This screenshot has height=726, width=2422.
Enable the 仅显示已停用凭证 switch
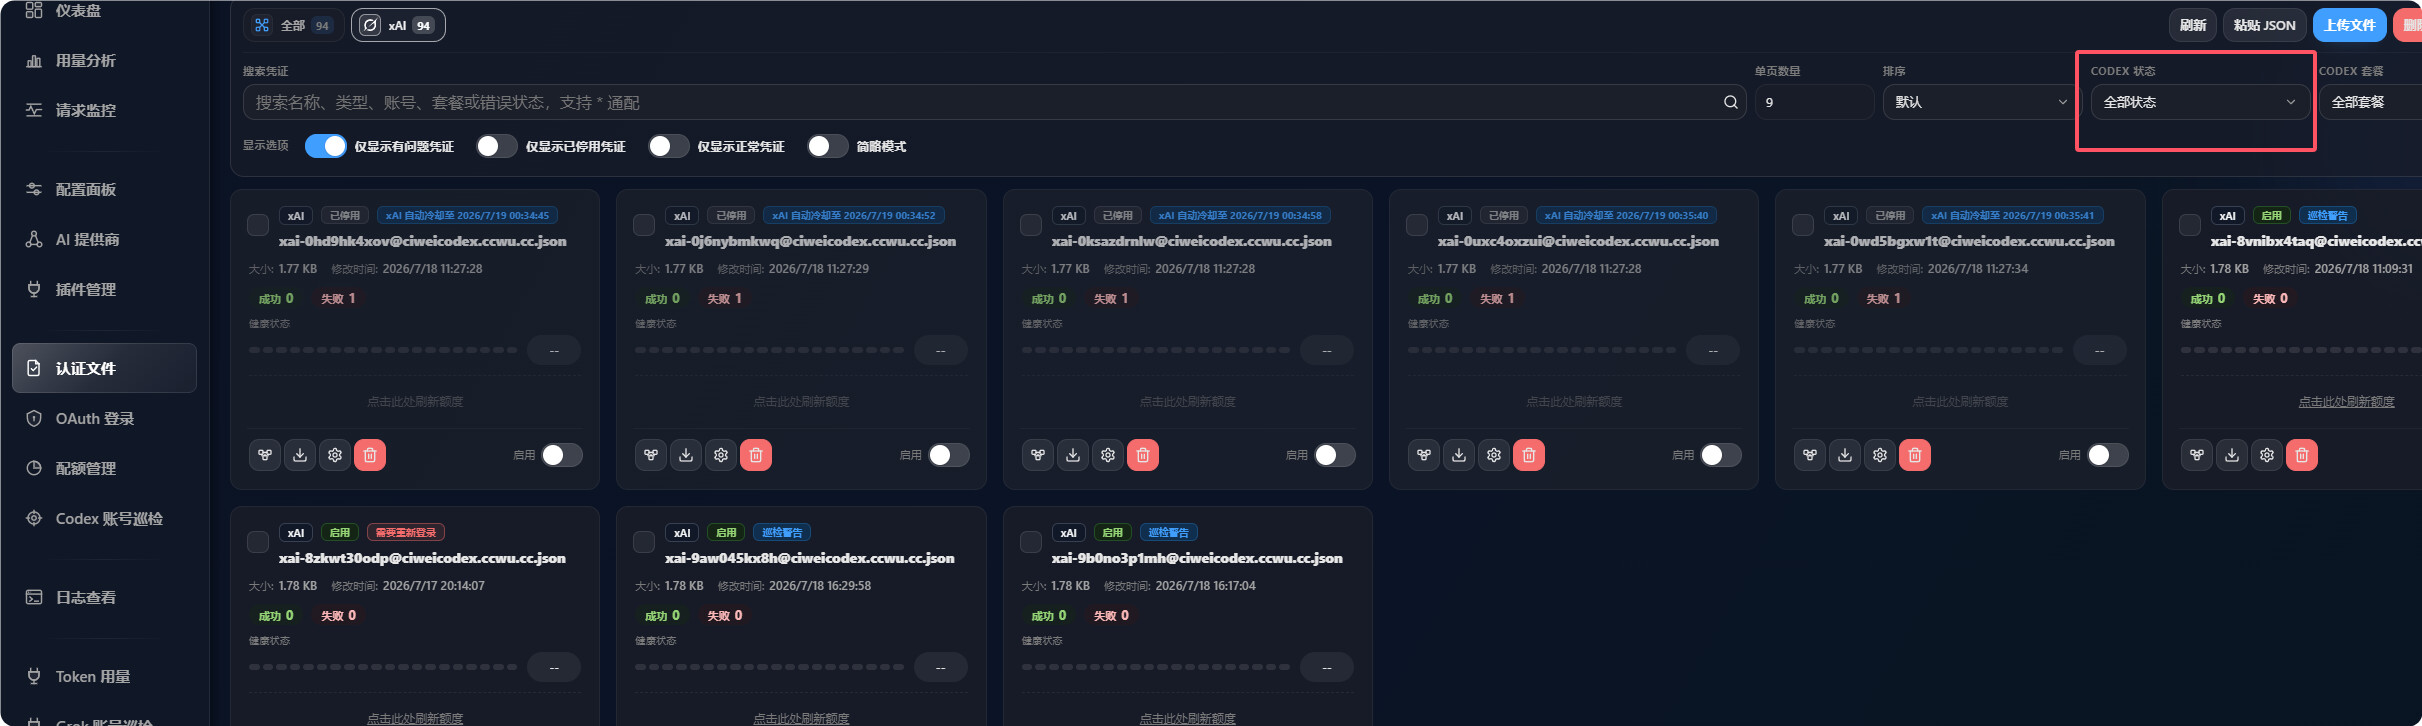[497, 146]
